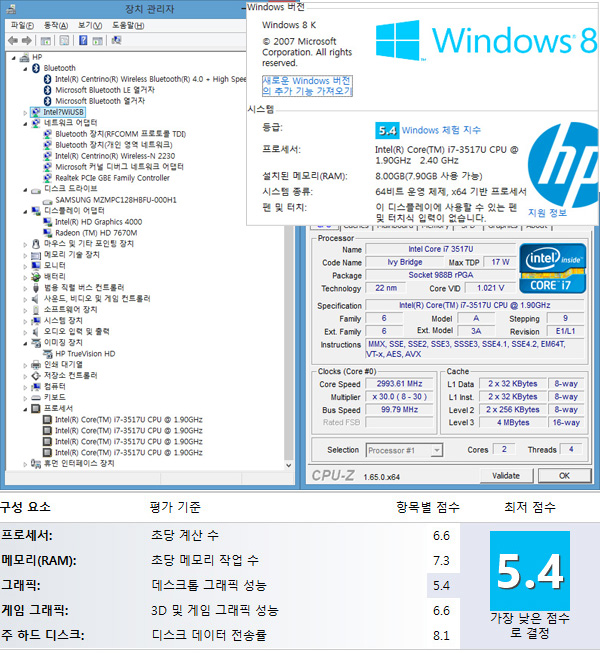Click the 인쇄 대기열 printer icon

click(x=36, y=365)
